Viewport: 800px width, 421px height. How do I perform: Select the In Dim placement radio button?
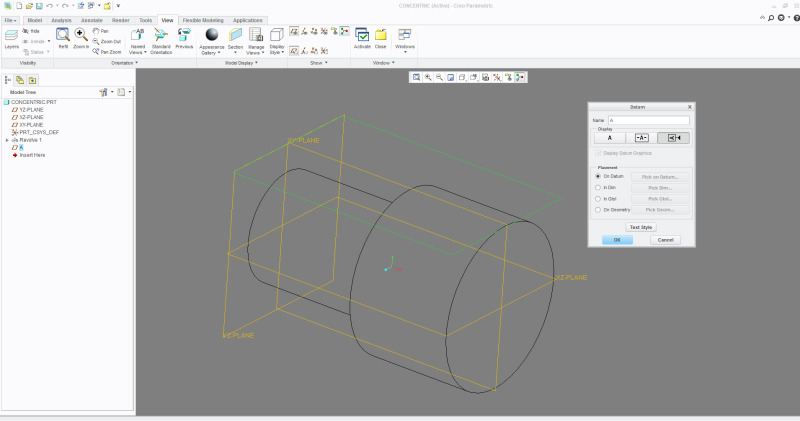click(598, 187)
